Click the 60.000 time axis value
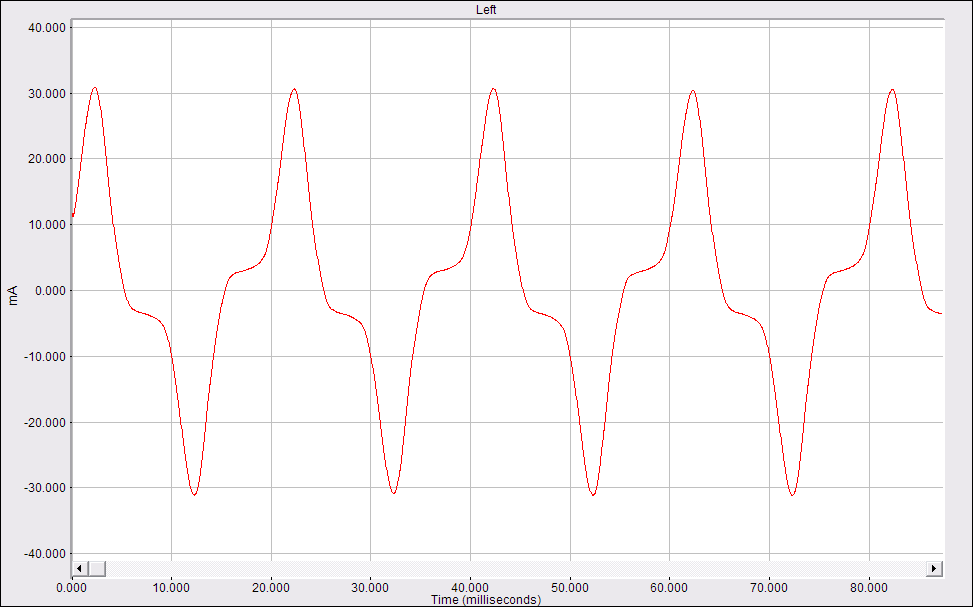The height and width of the screenshot is (607, 973). point(670,588)
